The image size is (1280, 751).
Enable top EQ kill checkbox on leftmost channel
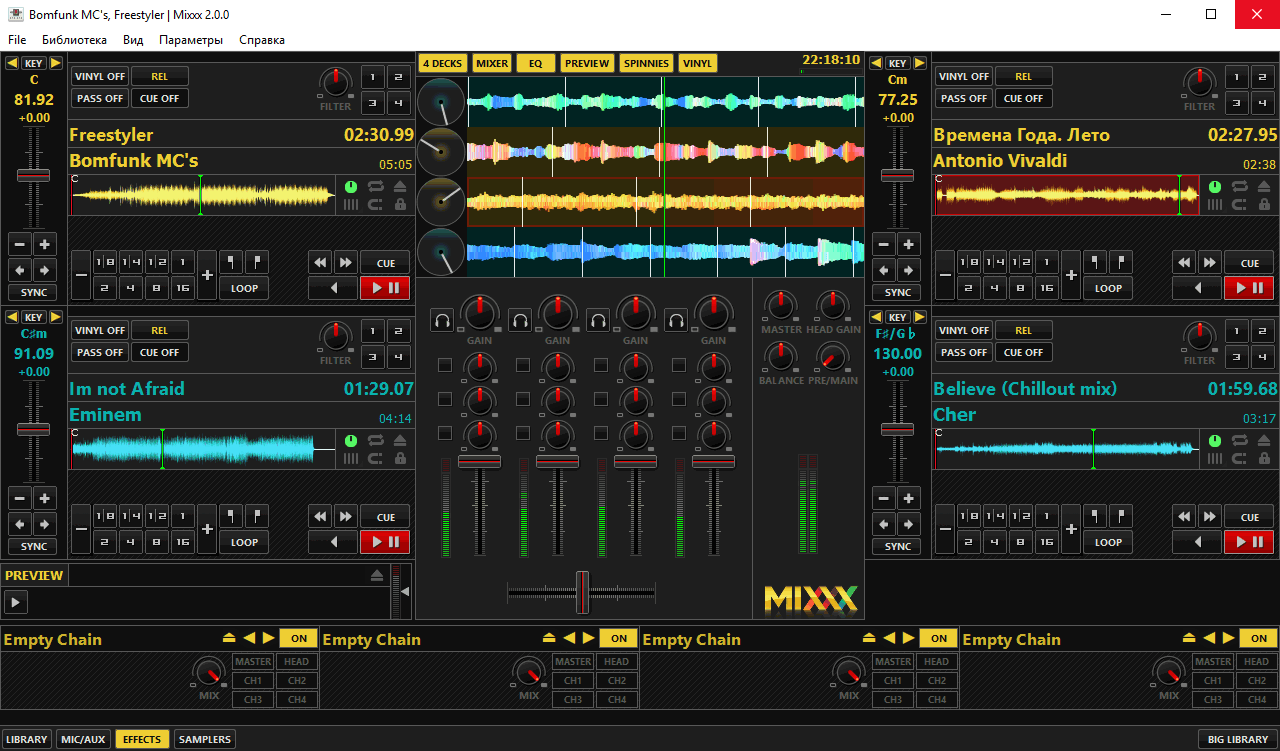pos(445,365)
